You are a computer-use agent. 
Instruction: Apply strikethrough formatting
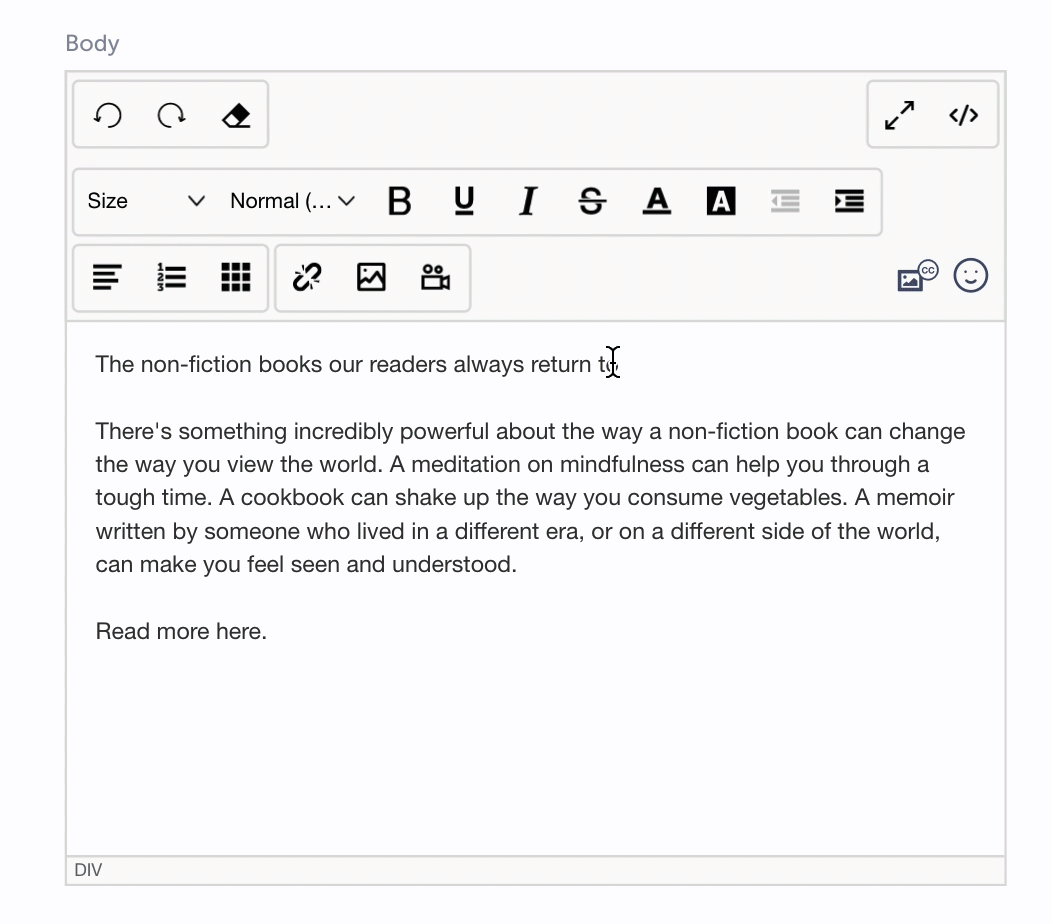(592, 201)
